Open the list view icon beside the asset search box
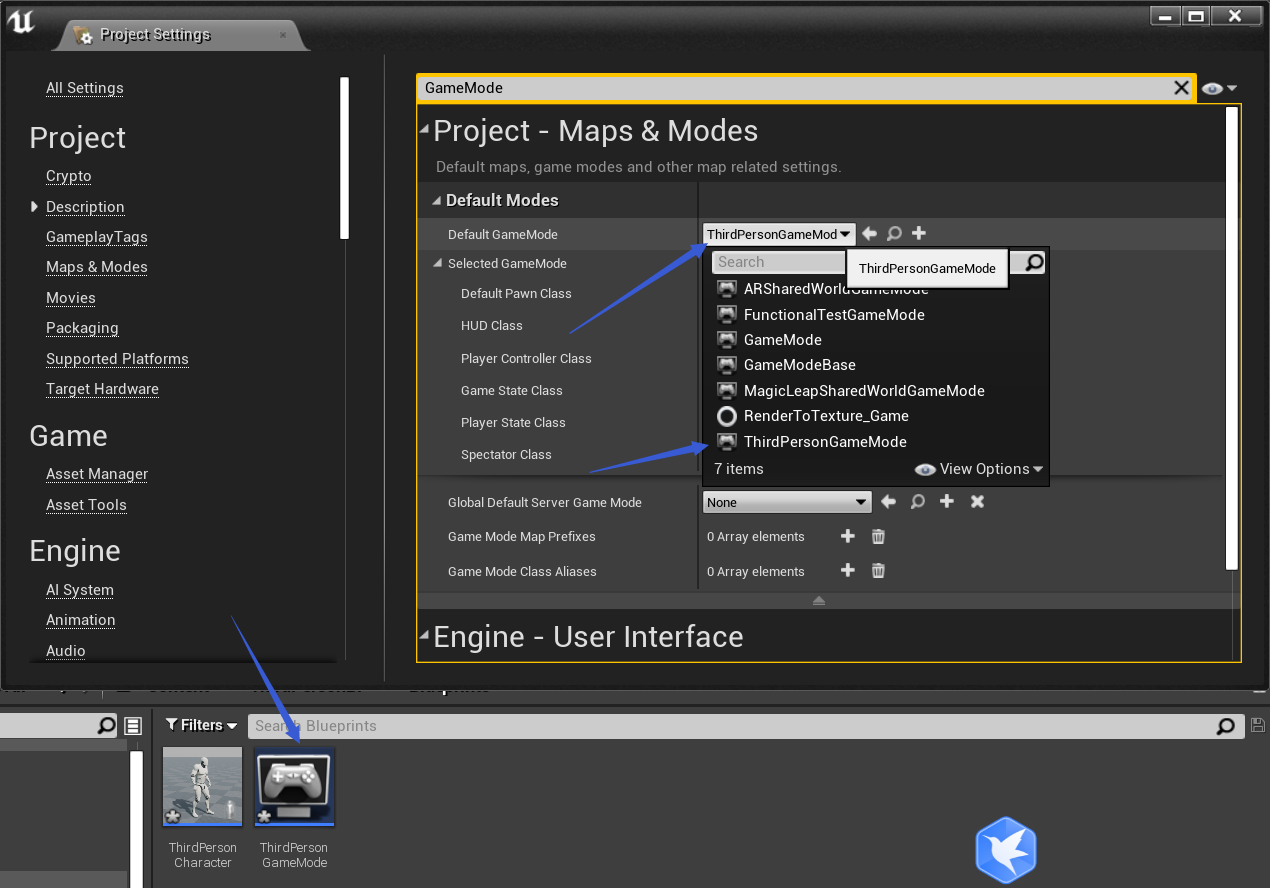 [133, 726]
